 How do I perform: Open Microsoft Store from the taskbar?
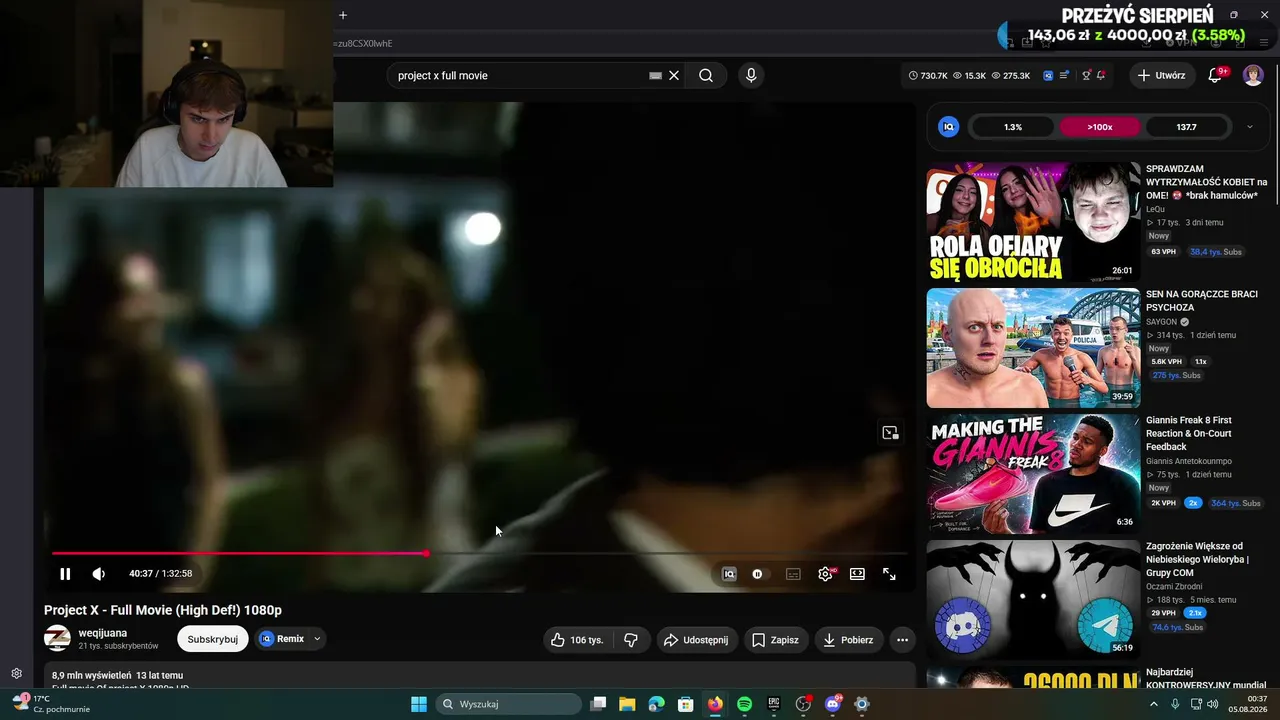click(x=686, y=704)
